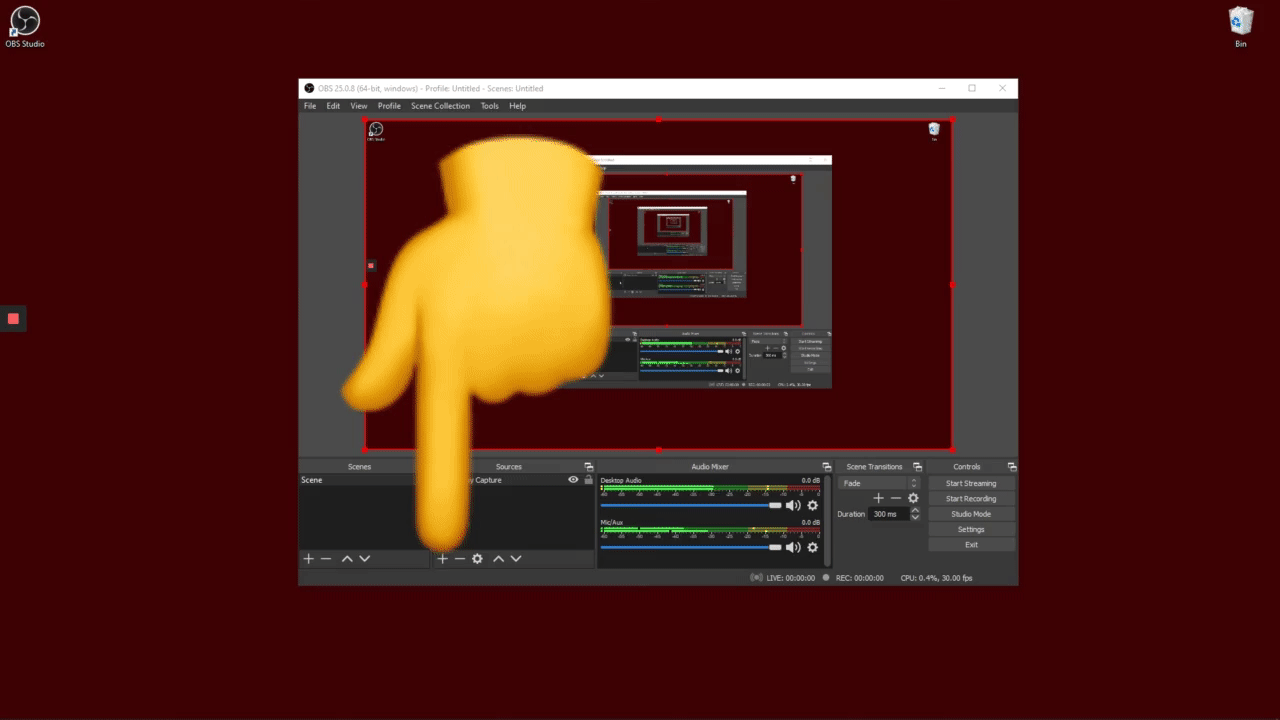Remove the selected source with minus icon
The height and width of the screenshot is (720, 1280).
(460, 559)
